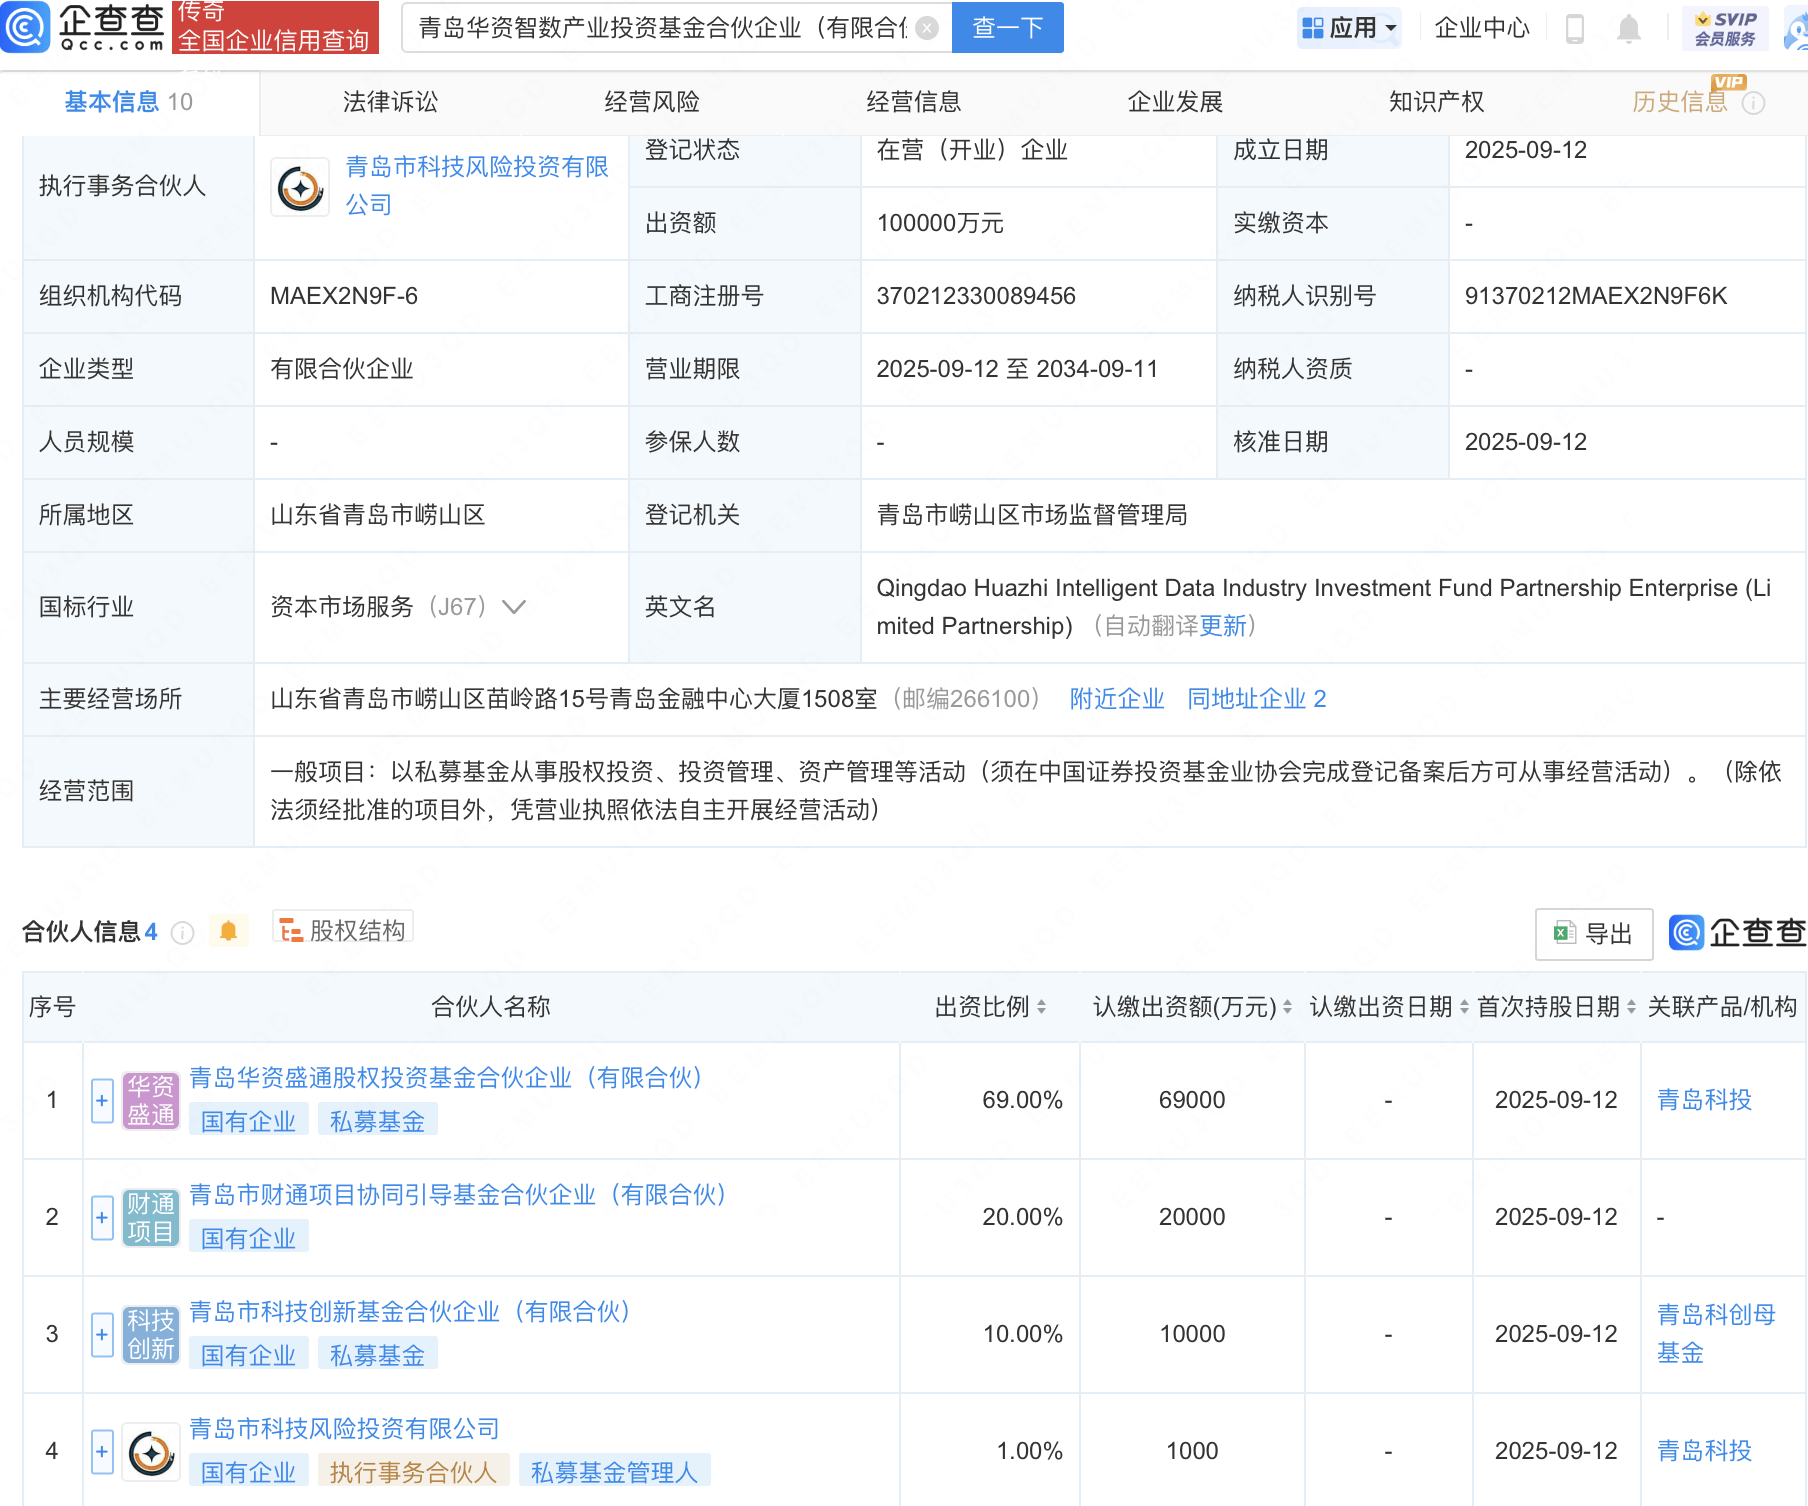Click 青岛科创母基金 related link
The image size is (1808, 1506).
pos(1716,1334)
